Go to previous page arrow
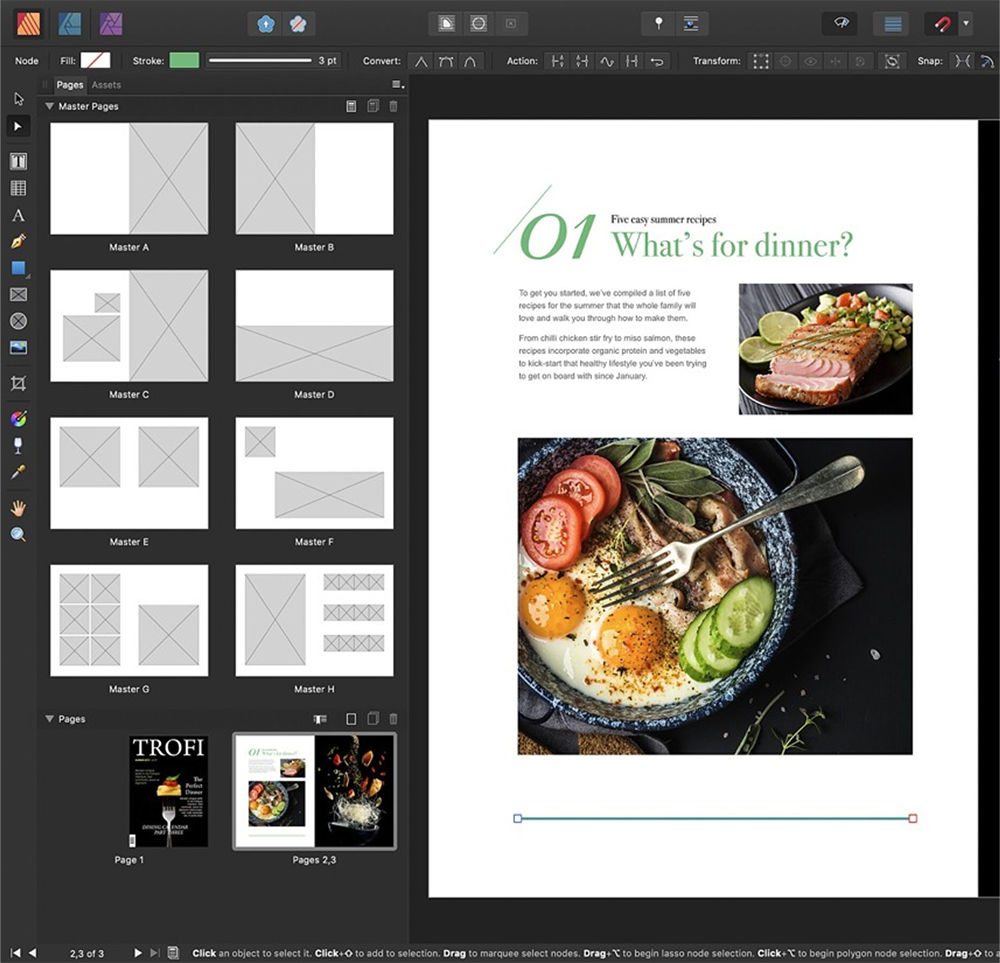Screen dimensions: 1000x963 click(x=33, y=953)
